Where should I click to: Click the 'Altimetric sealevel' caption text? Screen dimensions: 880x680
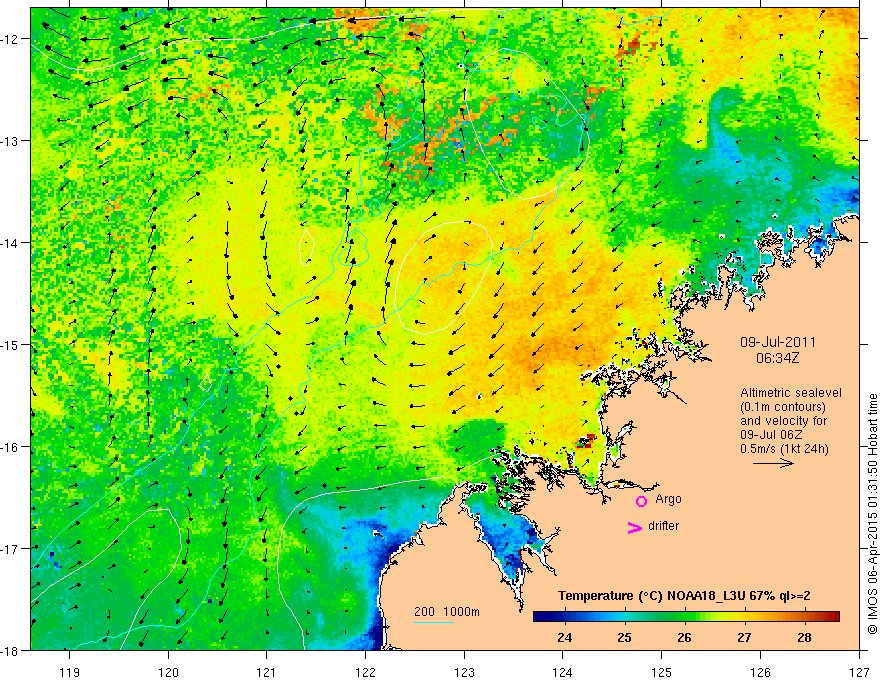(791, 393)
